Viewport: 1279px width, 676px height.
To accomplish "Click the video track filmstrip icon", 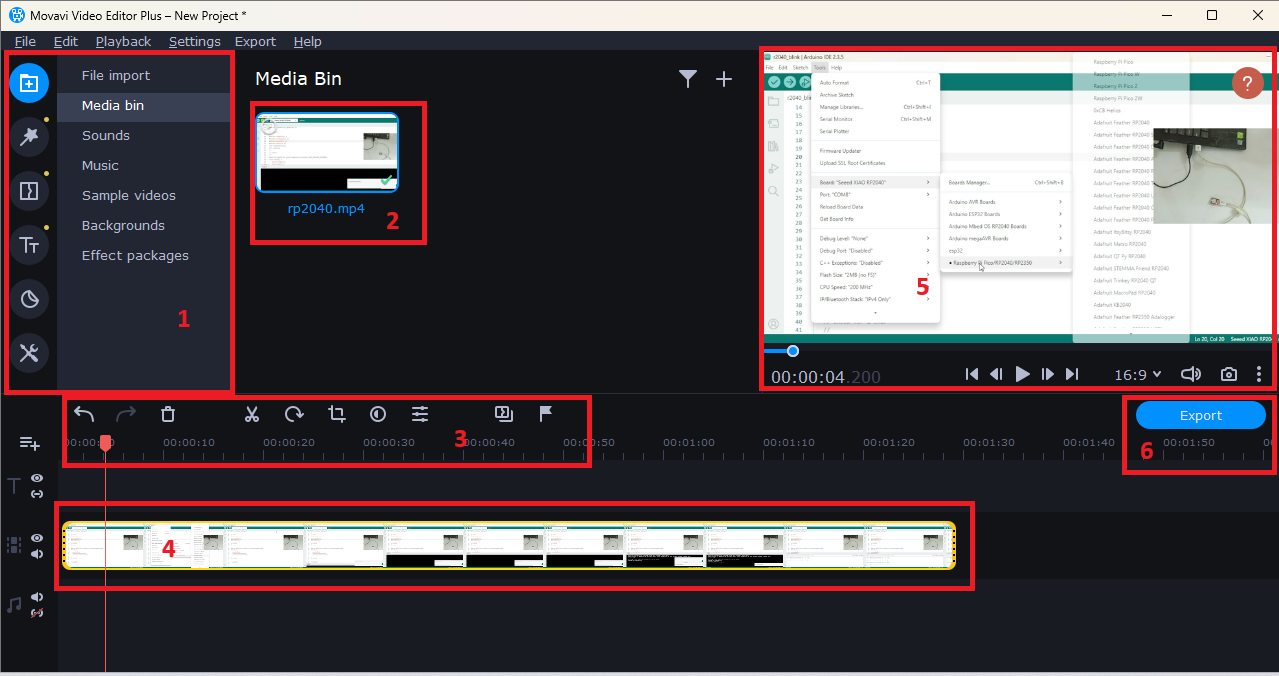I will [14, 545].
